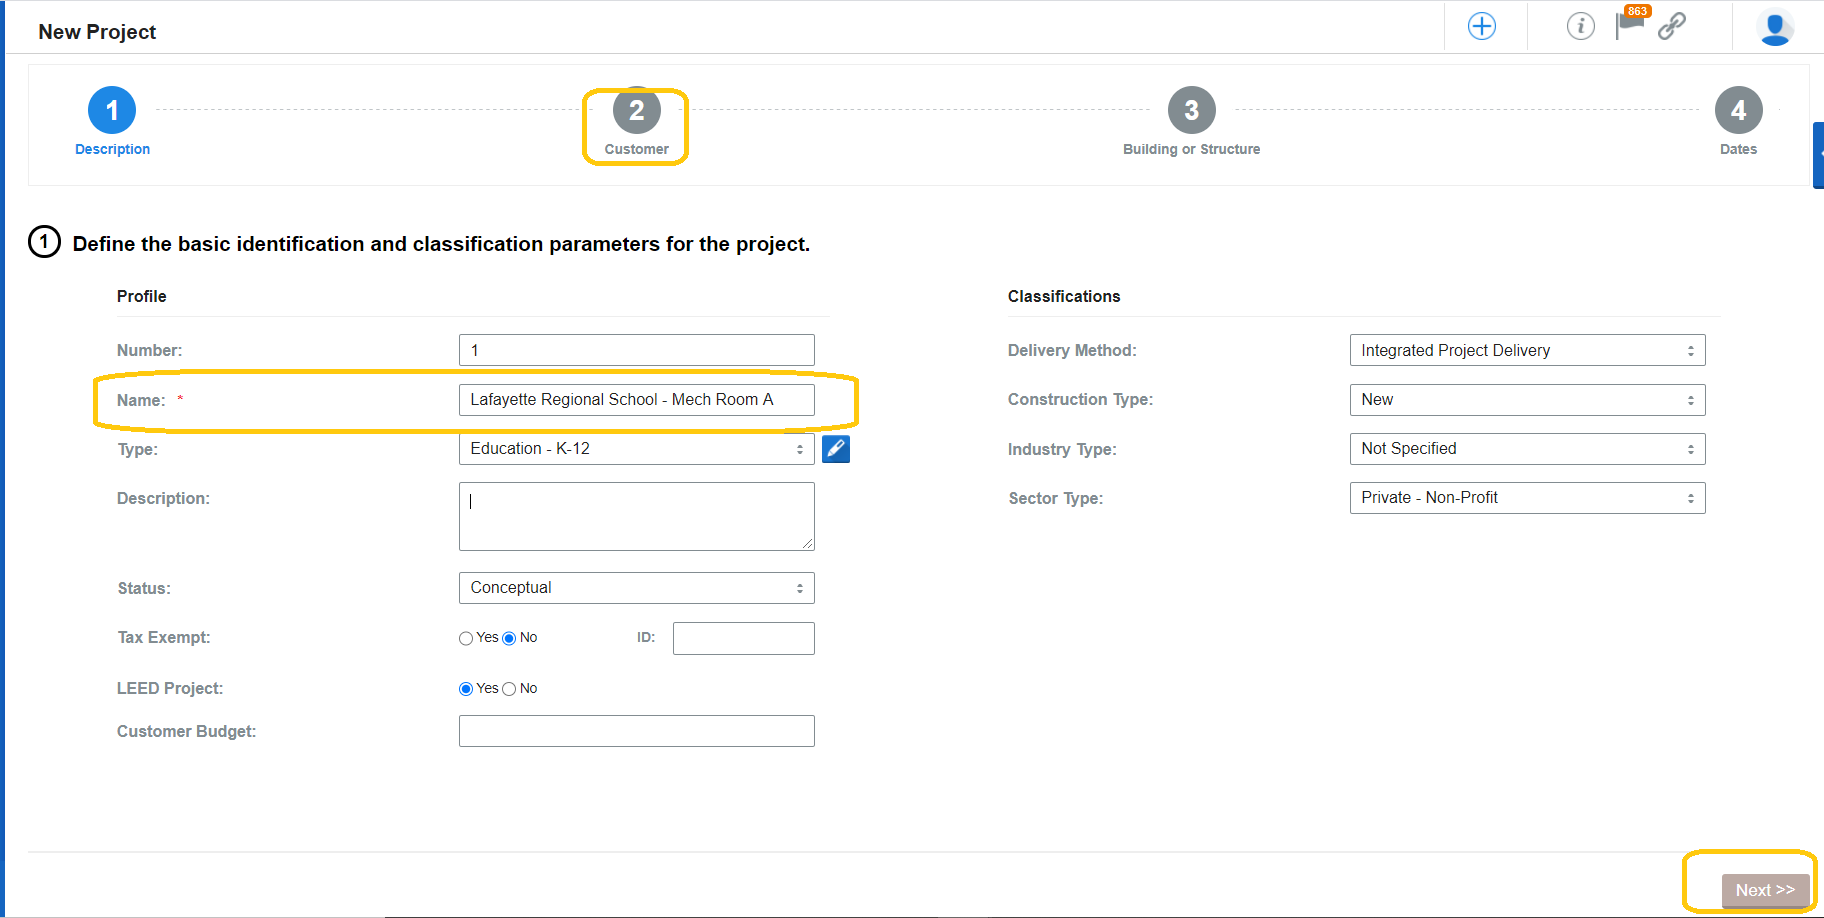Select No for Tax Exempt
This screenshot has height=918, width=1824.
[509, 638]
